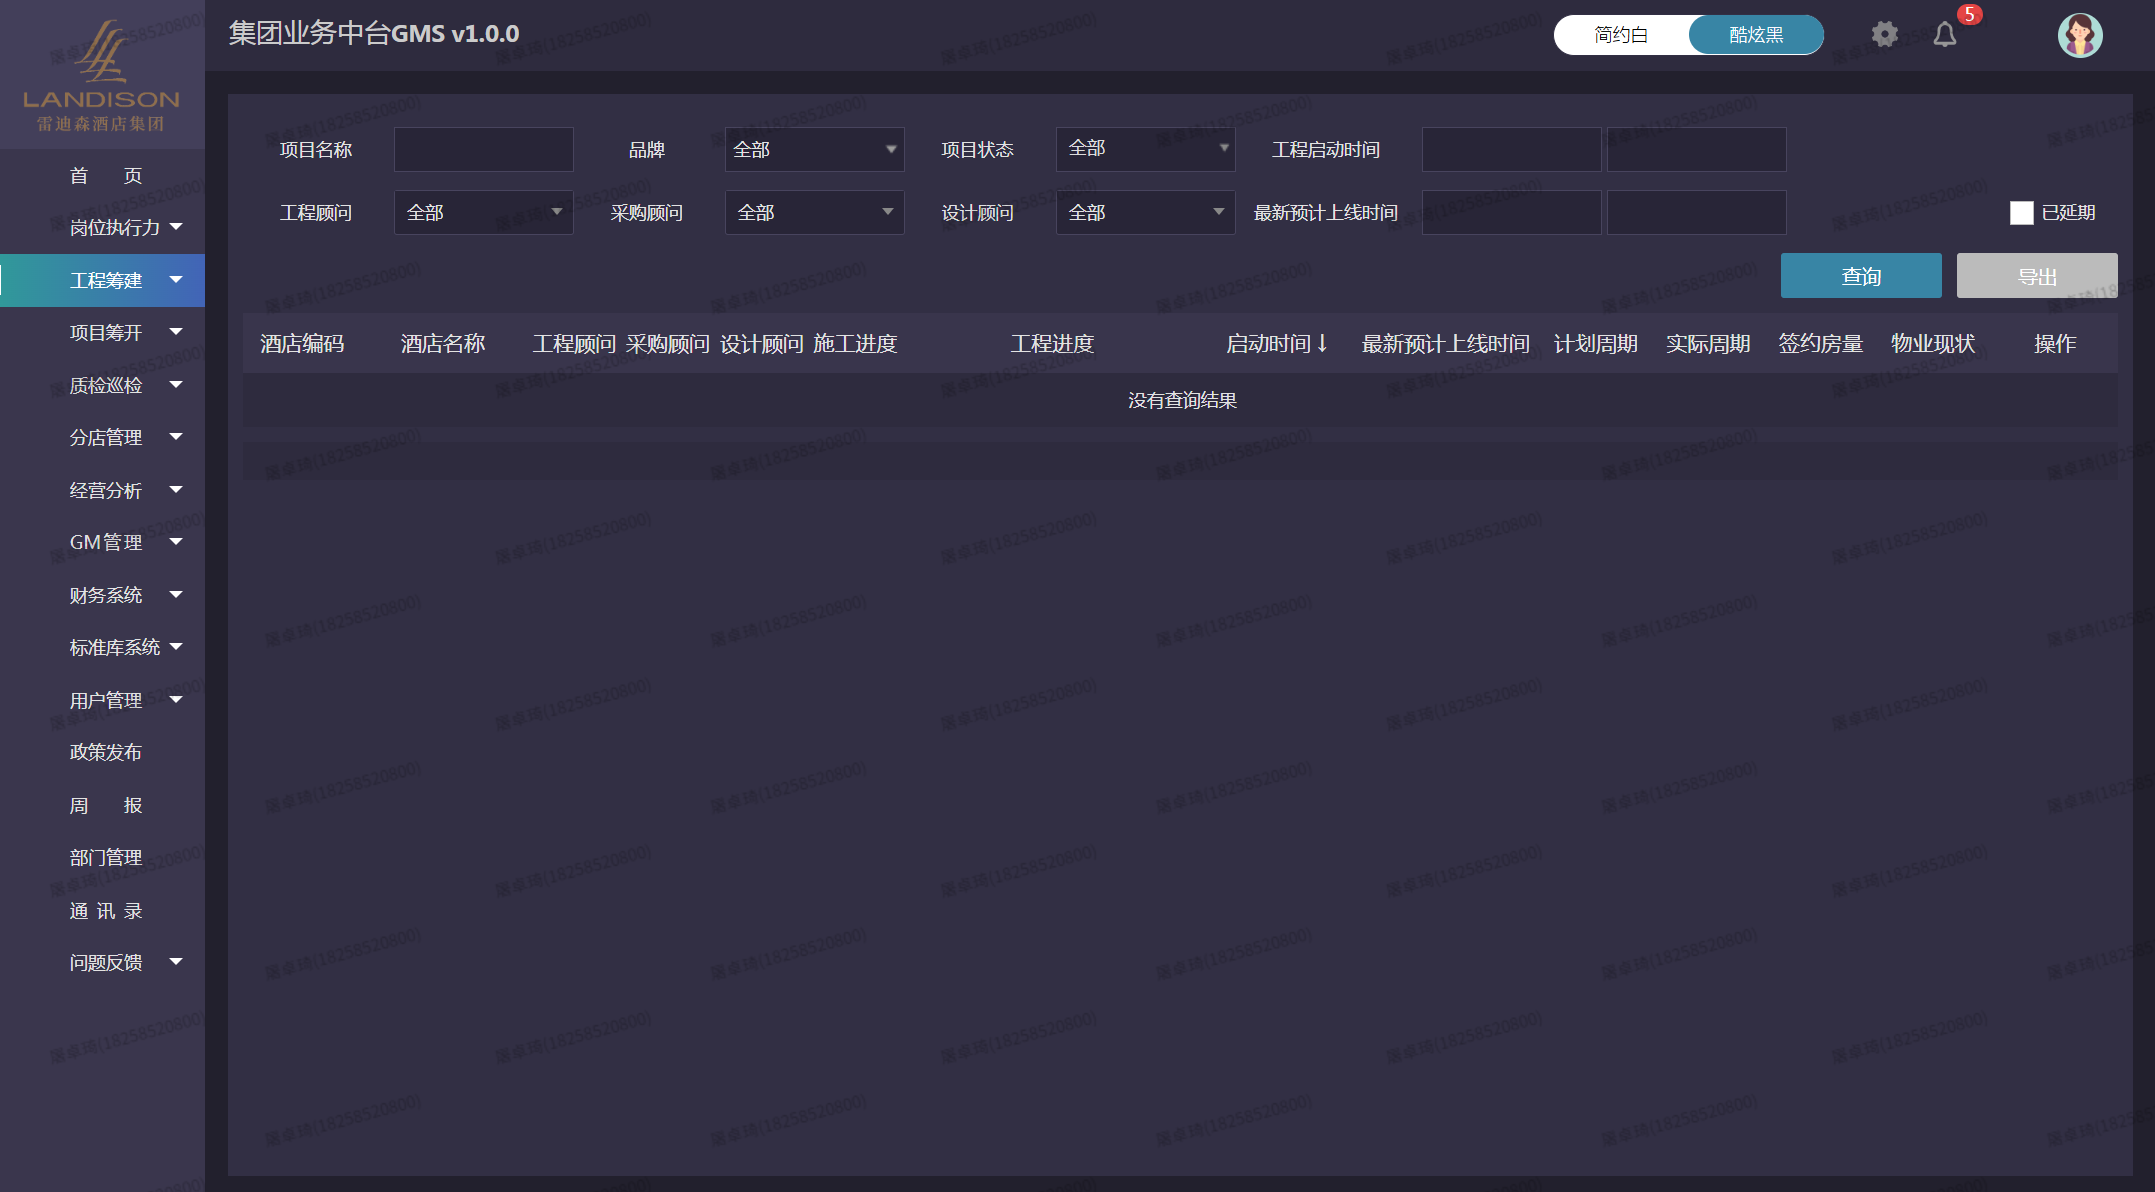The width and height of the screenshot is (2155, 1192).
Task: Click the first 工程启动时间 date field
Action: coord(1510,149)
